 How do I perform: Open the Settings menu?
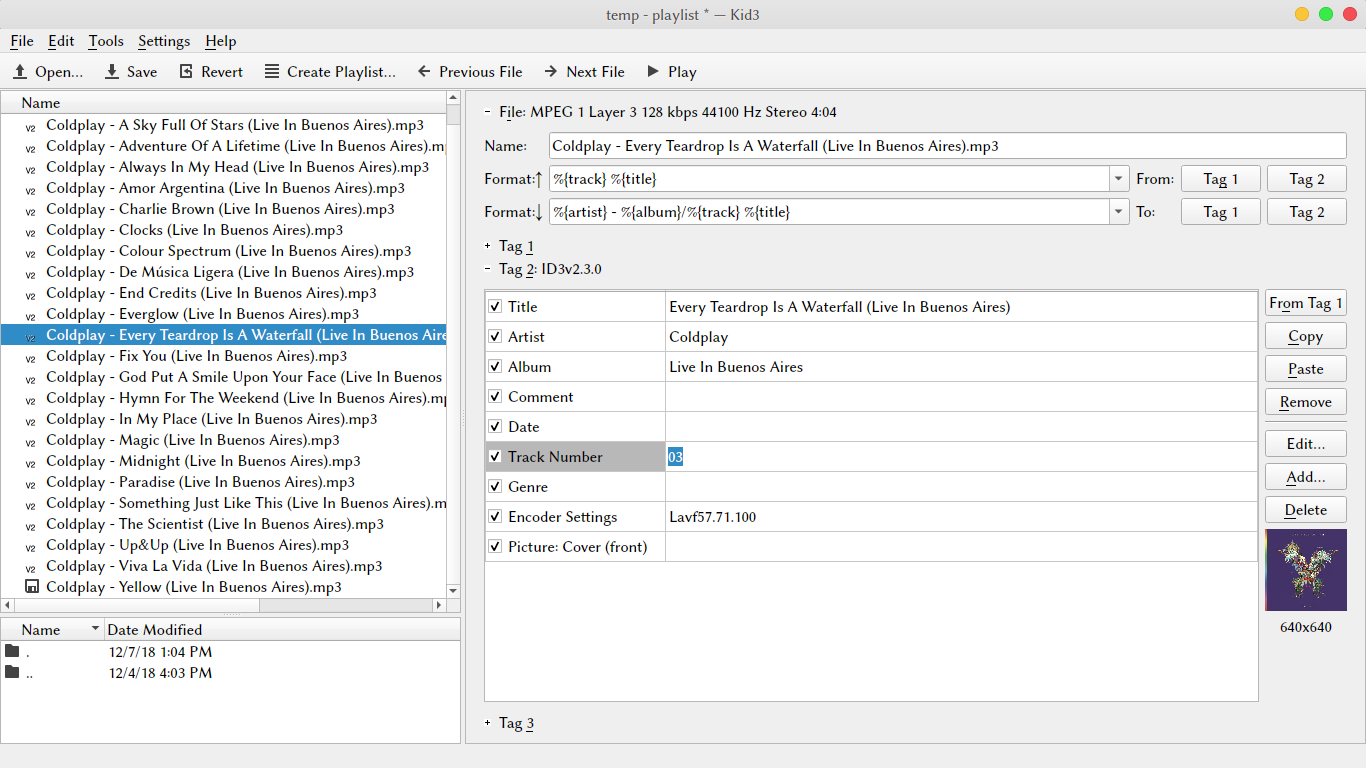[164, 41]
